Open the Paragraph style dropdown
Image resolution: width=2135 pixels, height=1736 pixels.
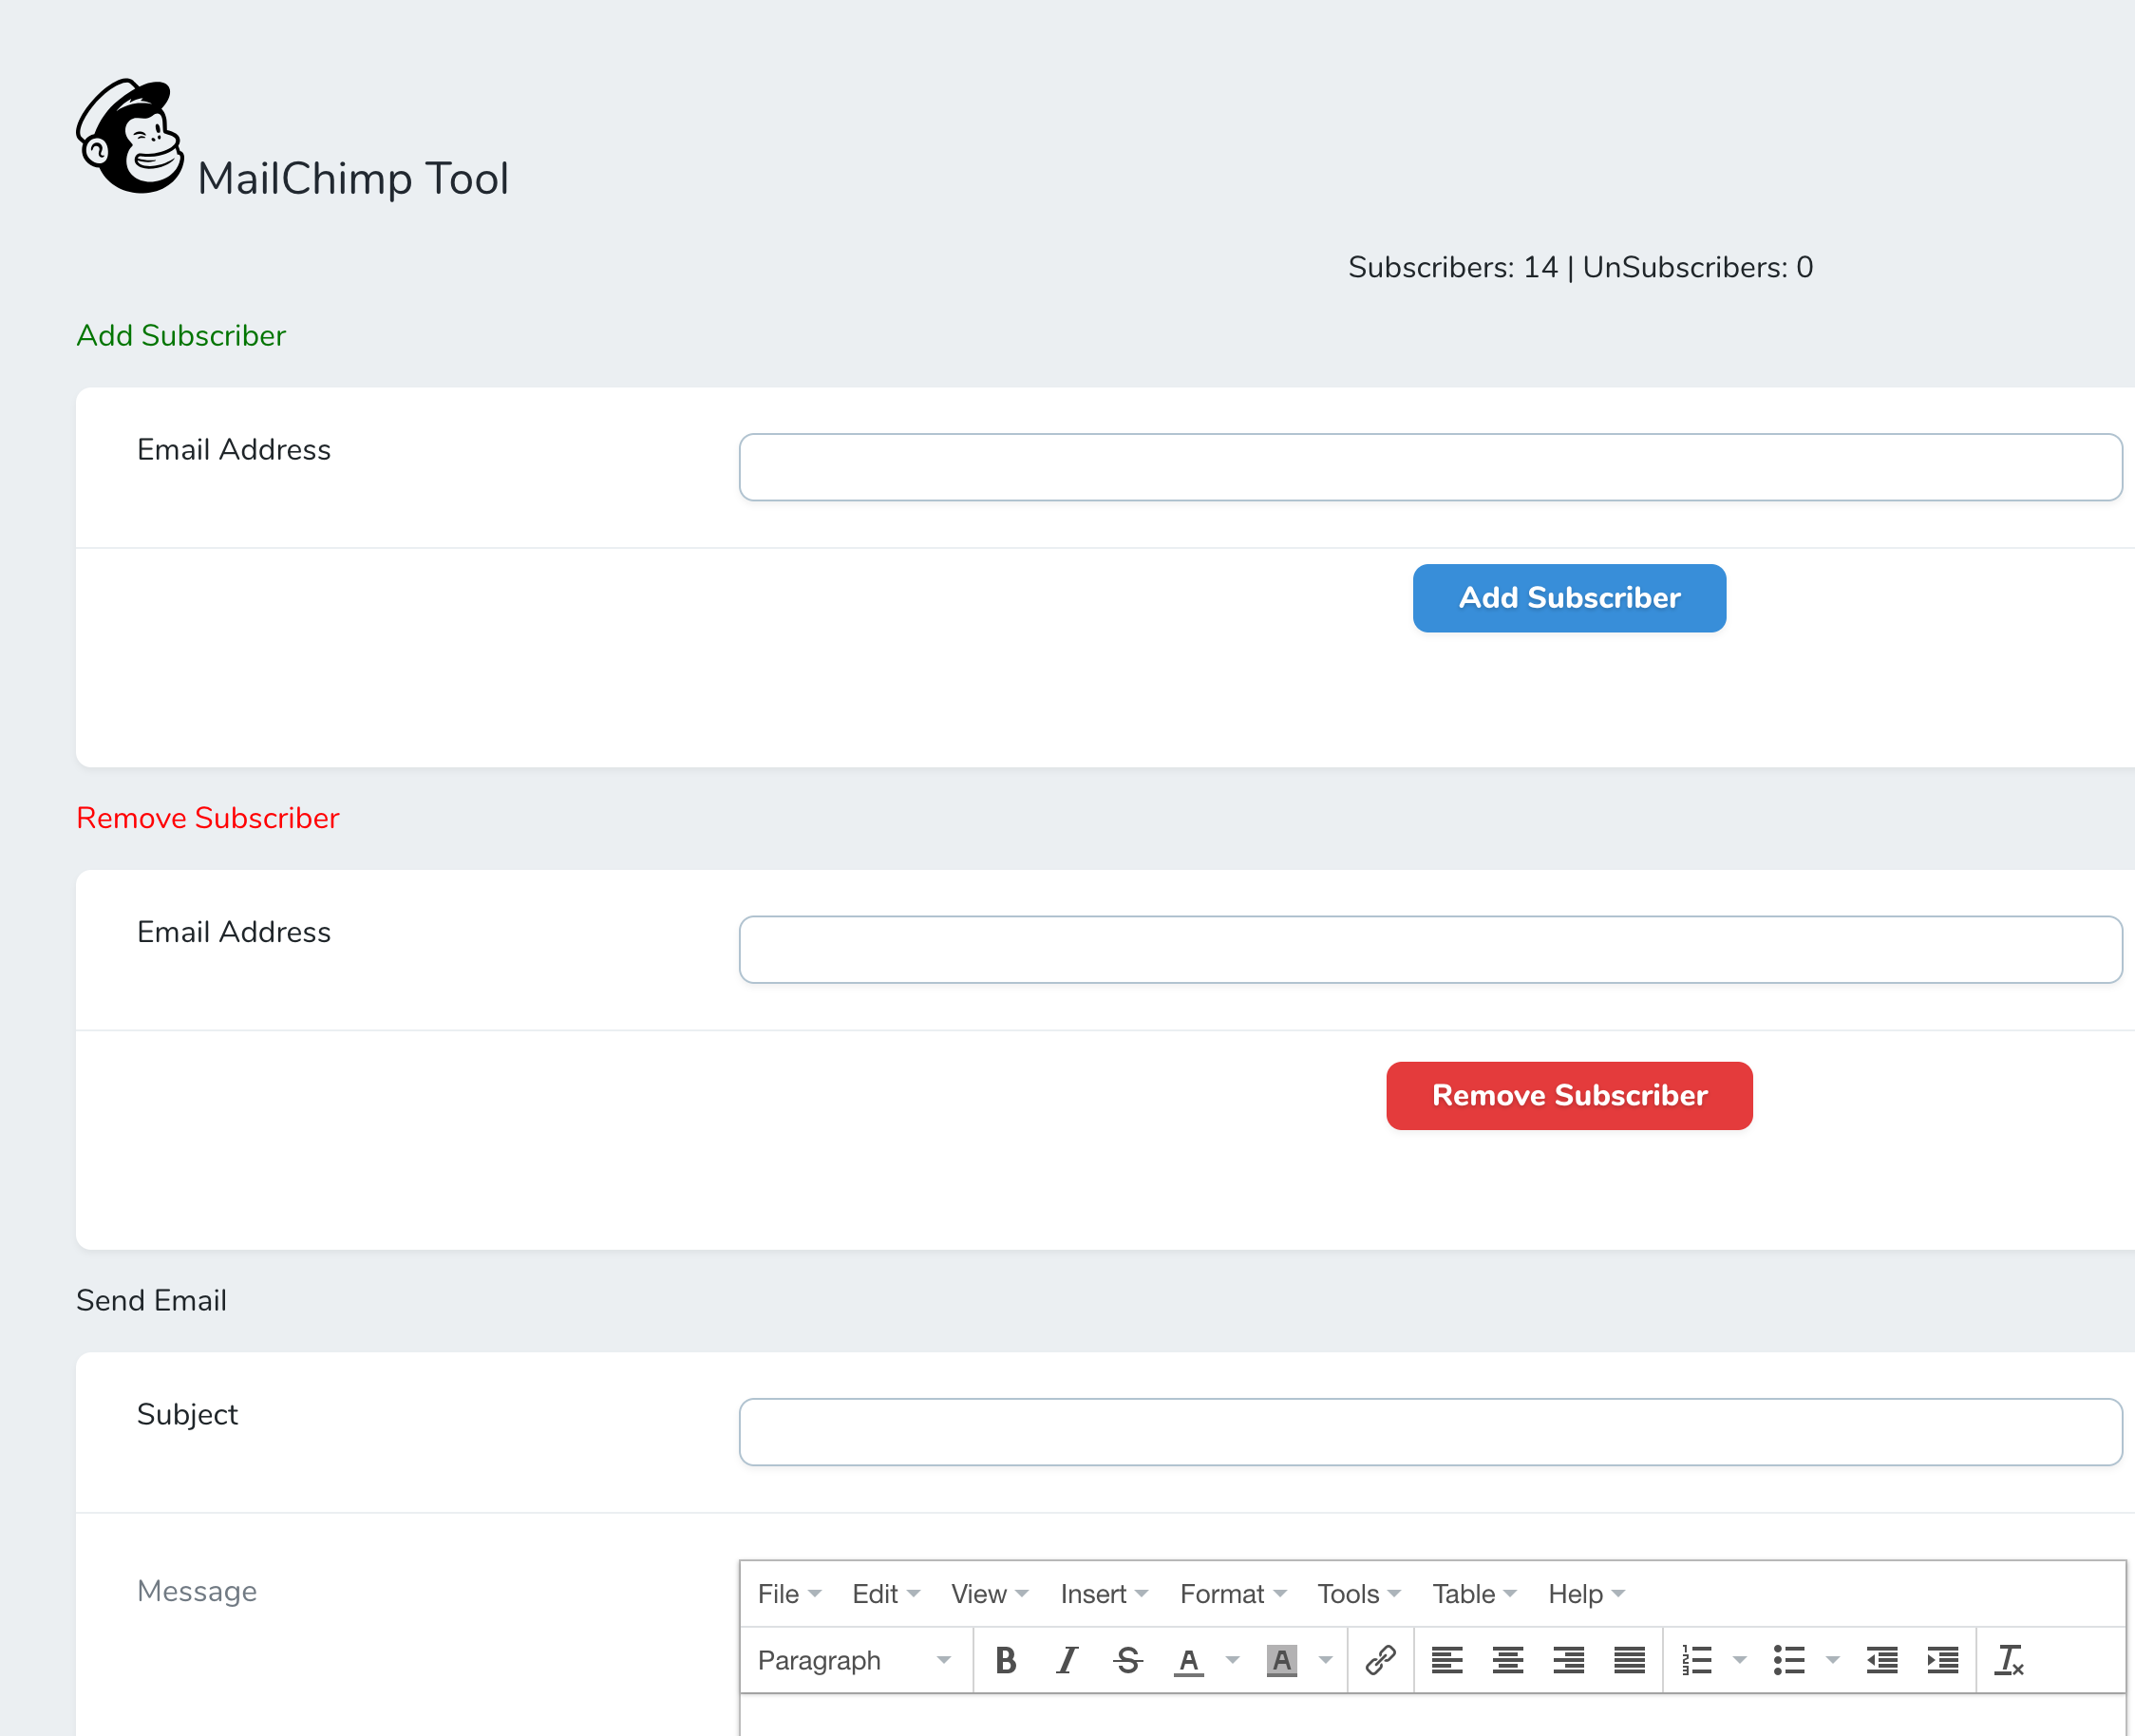[854, 1661]
